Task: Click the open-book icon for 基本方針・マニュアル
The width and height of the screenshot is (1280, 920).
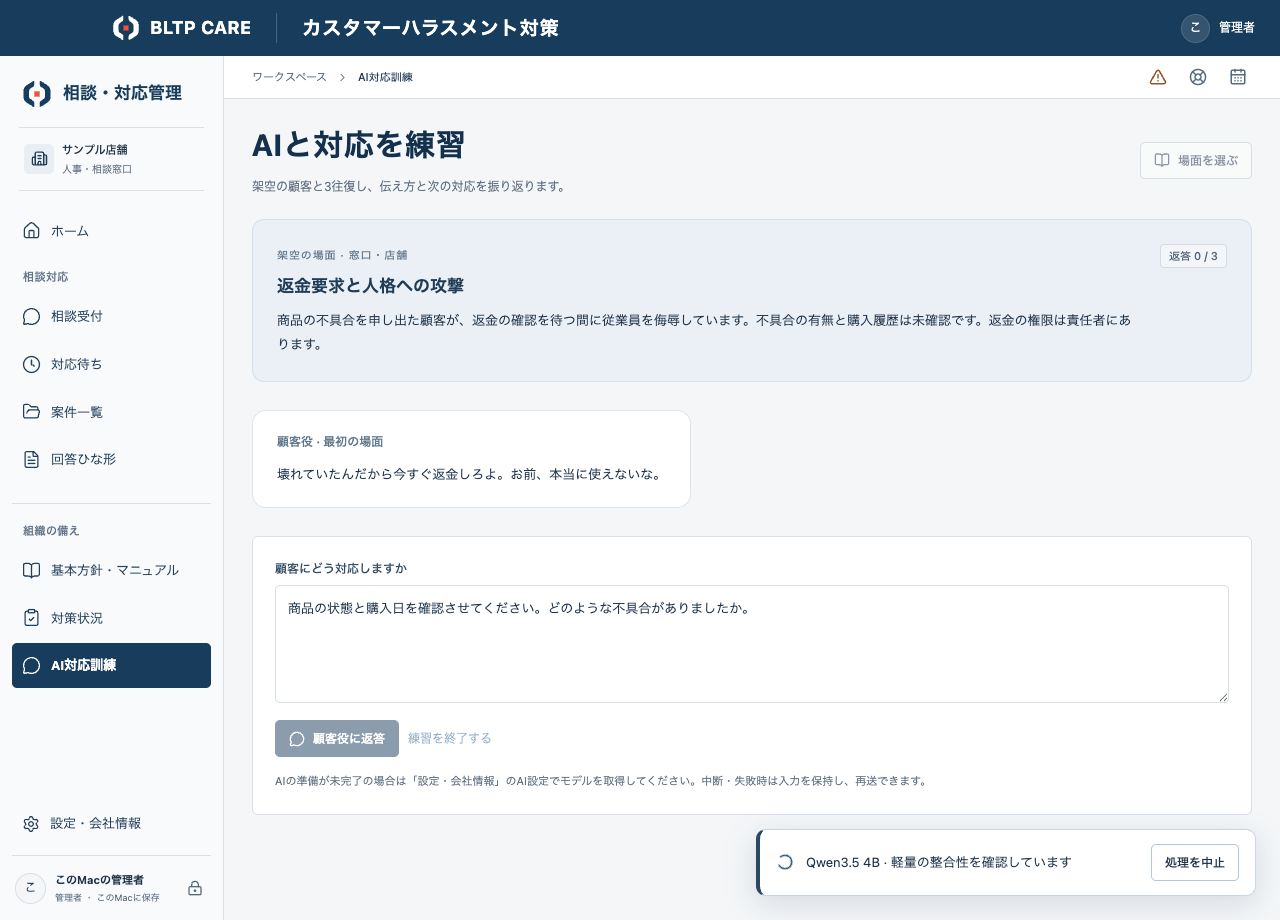Action: 31,570
